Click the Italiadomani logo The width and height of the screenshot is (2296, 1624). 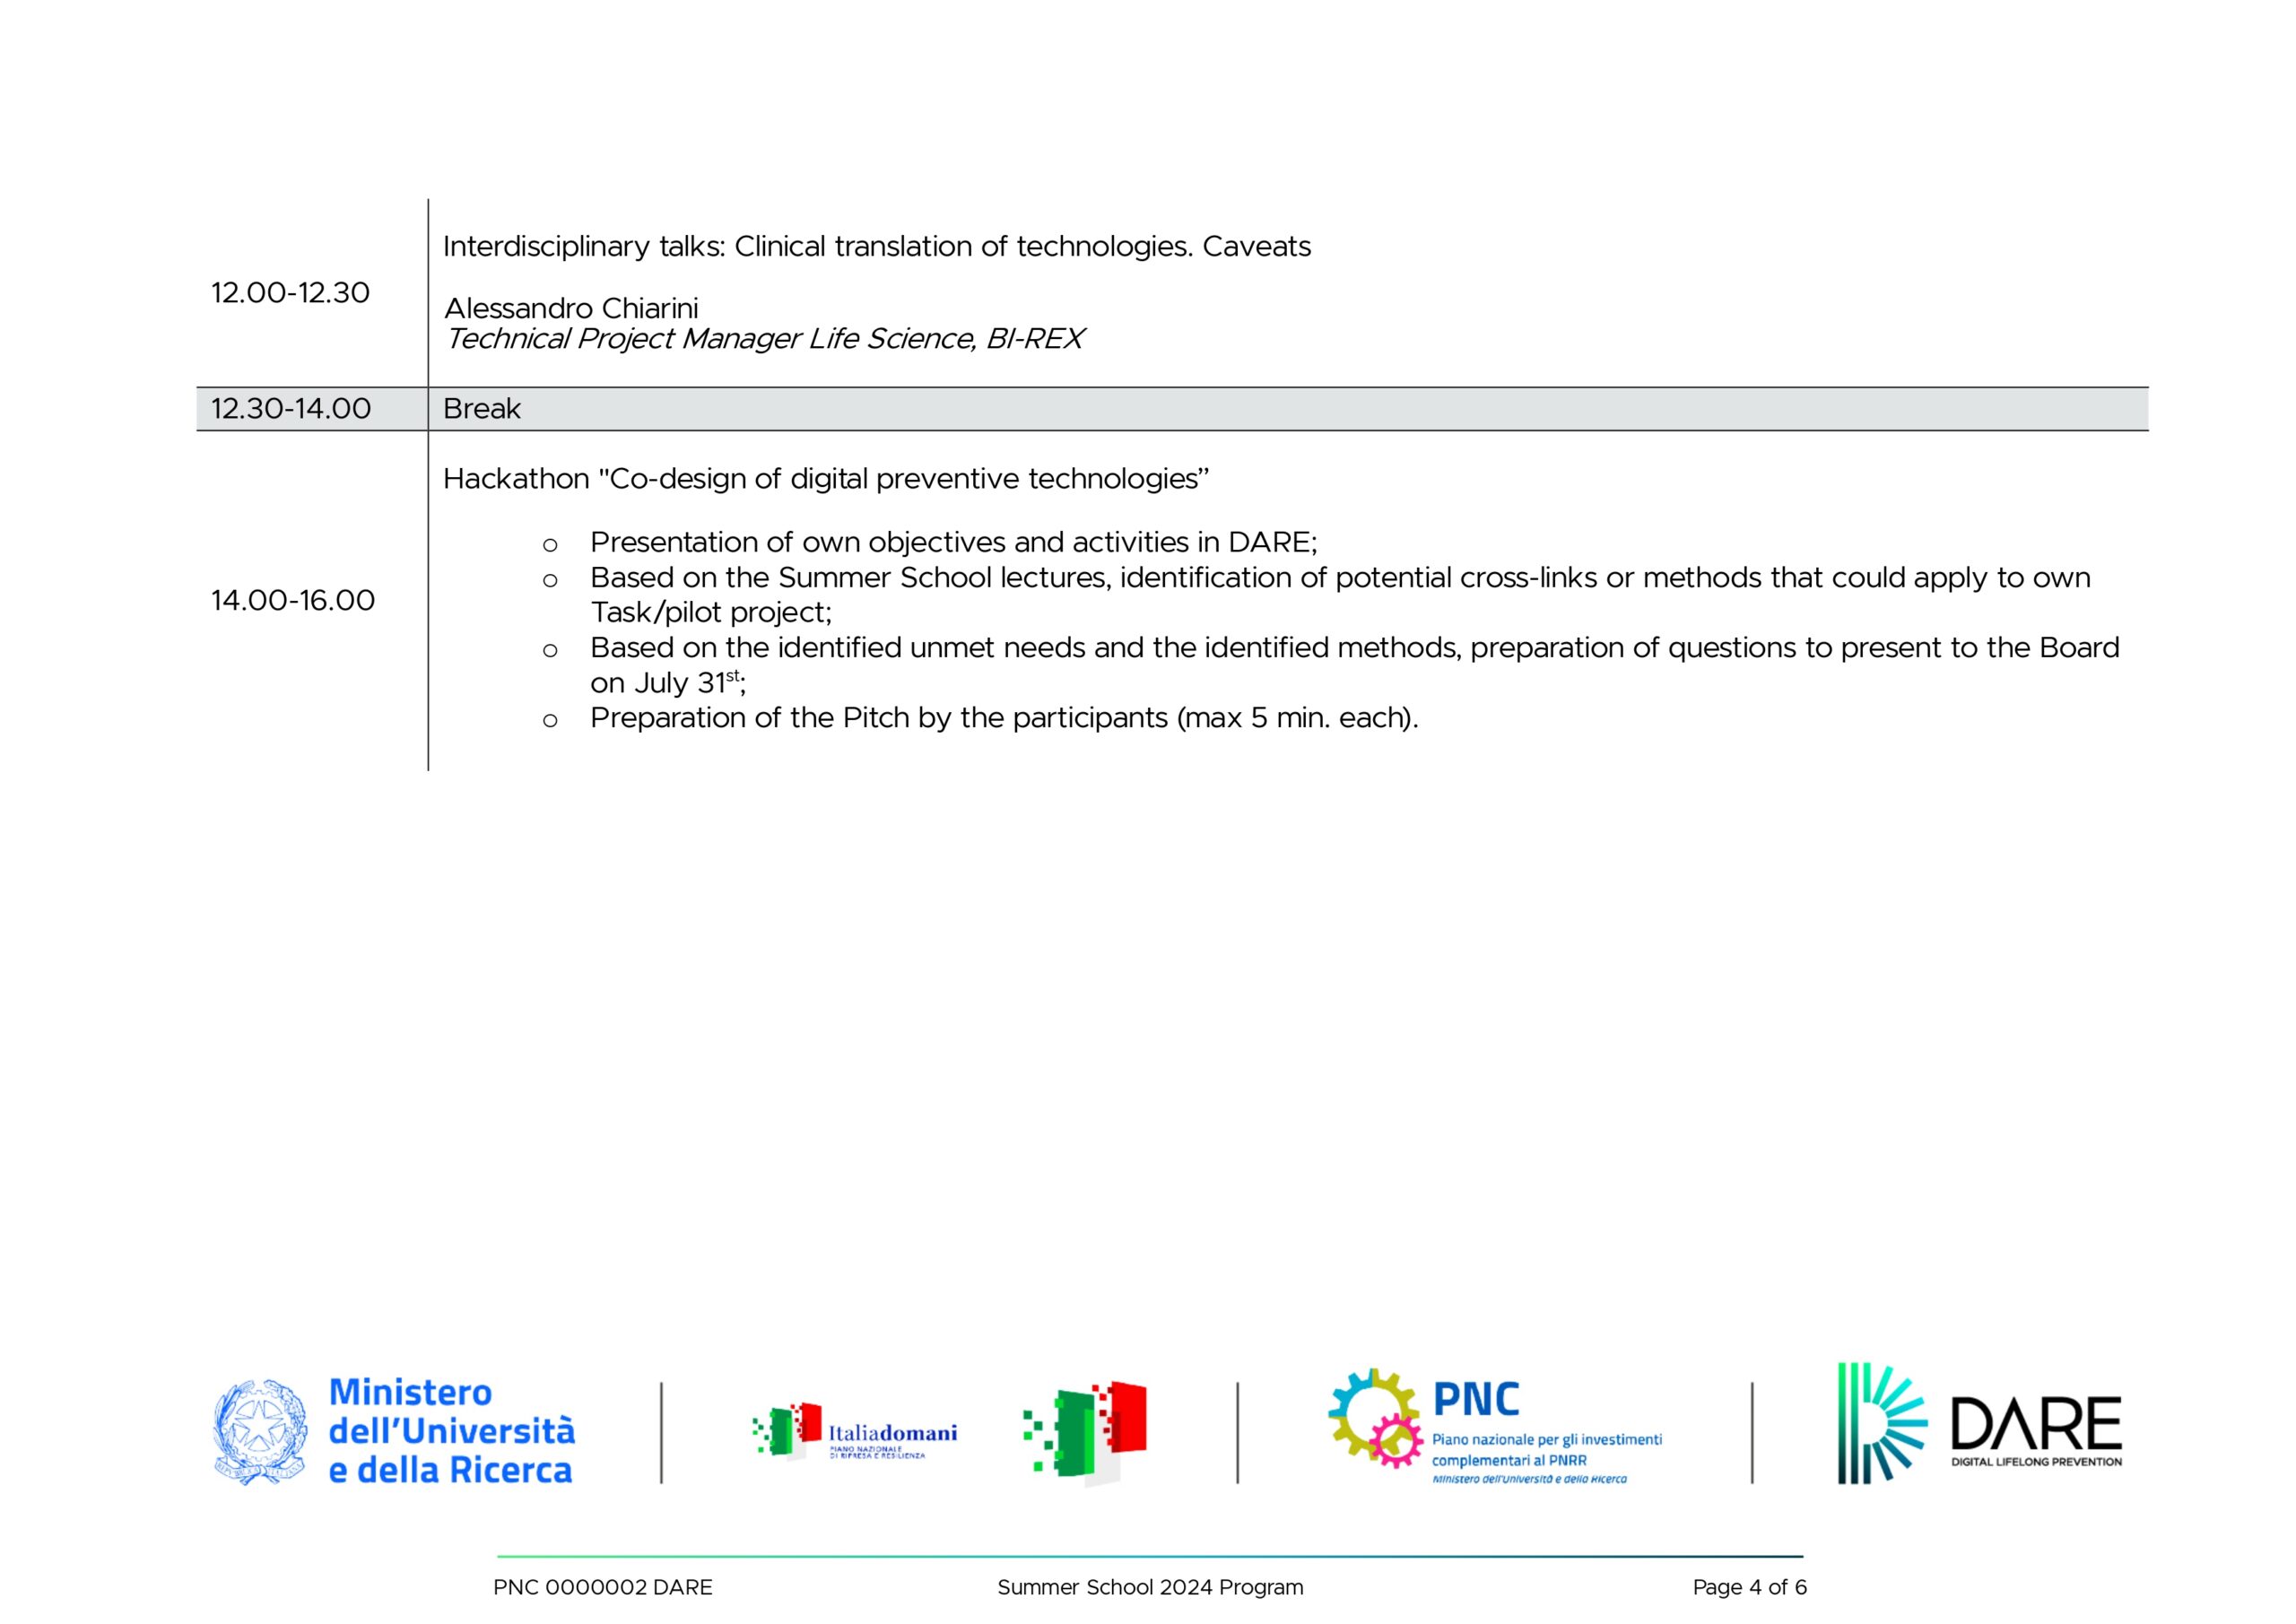coord(855,1431)
